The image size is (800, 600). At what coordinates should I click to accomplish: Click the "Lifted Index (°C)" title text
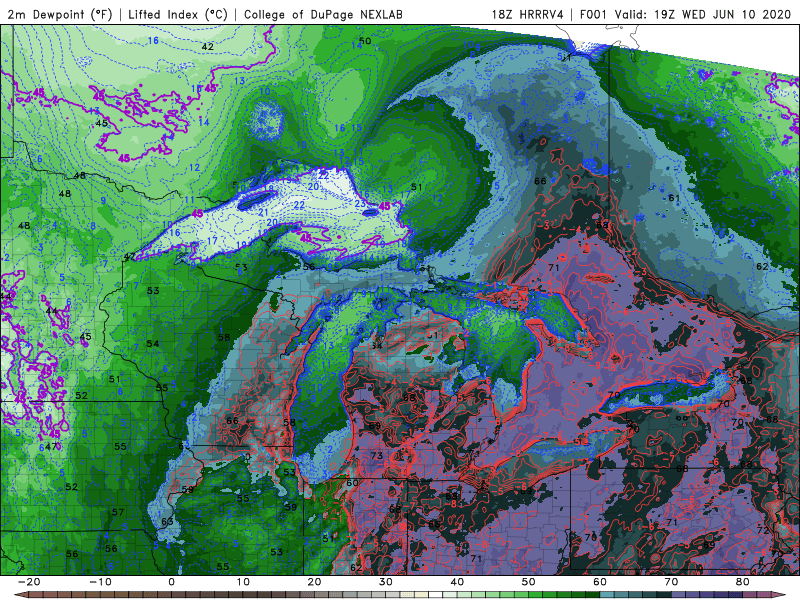178,14
